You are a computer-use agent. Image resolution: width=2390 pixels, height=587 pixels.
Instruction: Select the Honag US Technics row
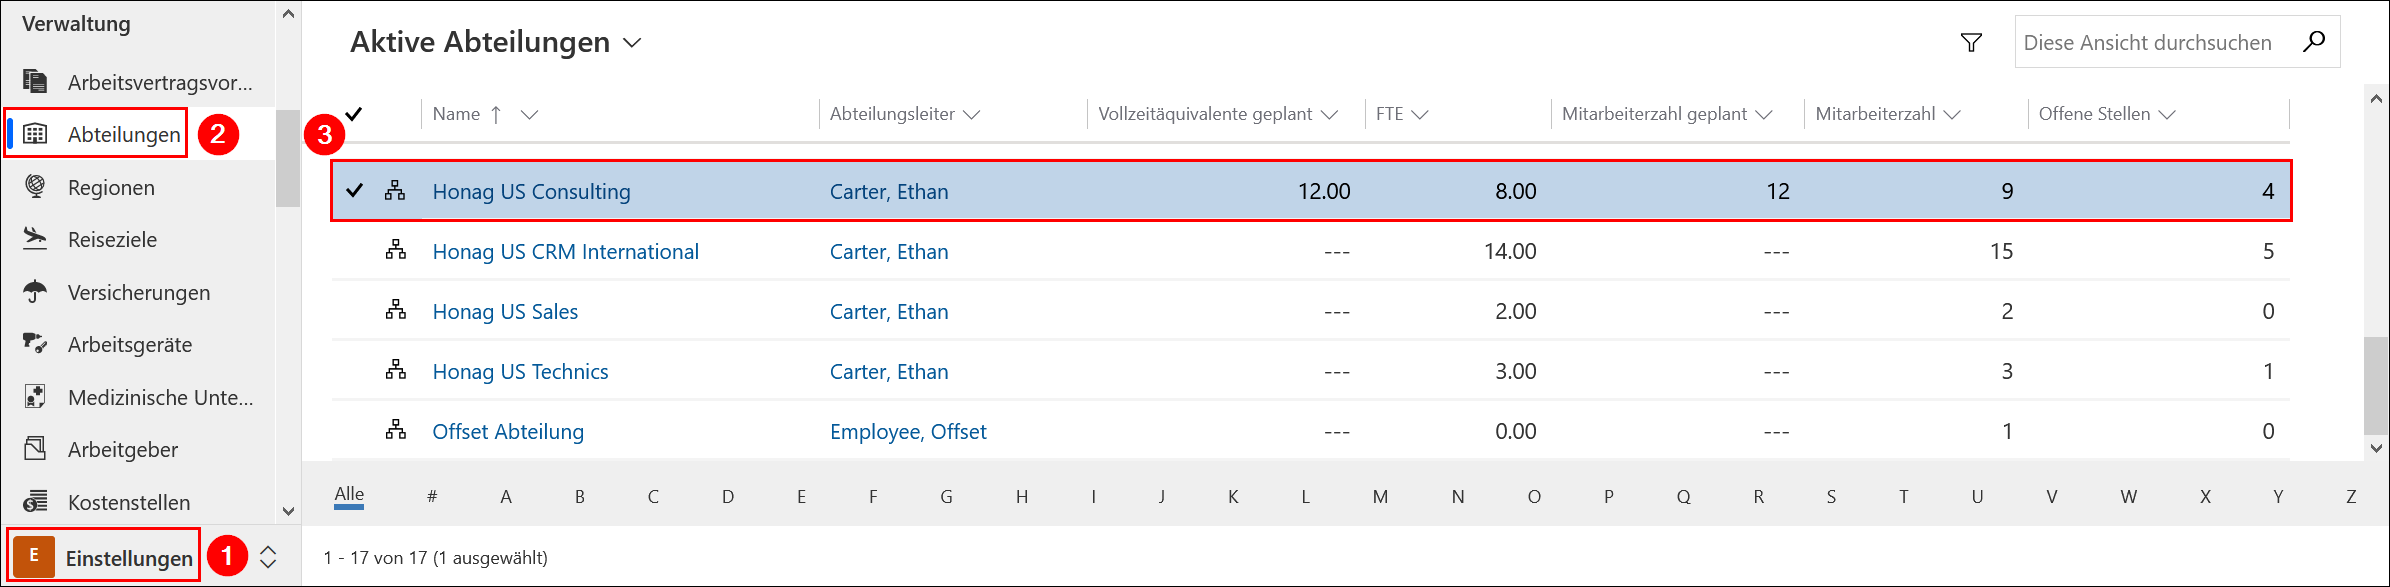point(354,371)
